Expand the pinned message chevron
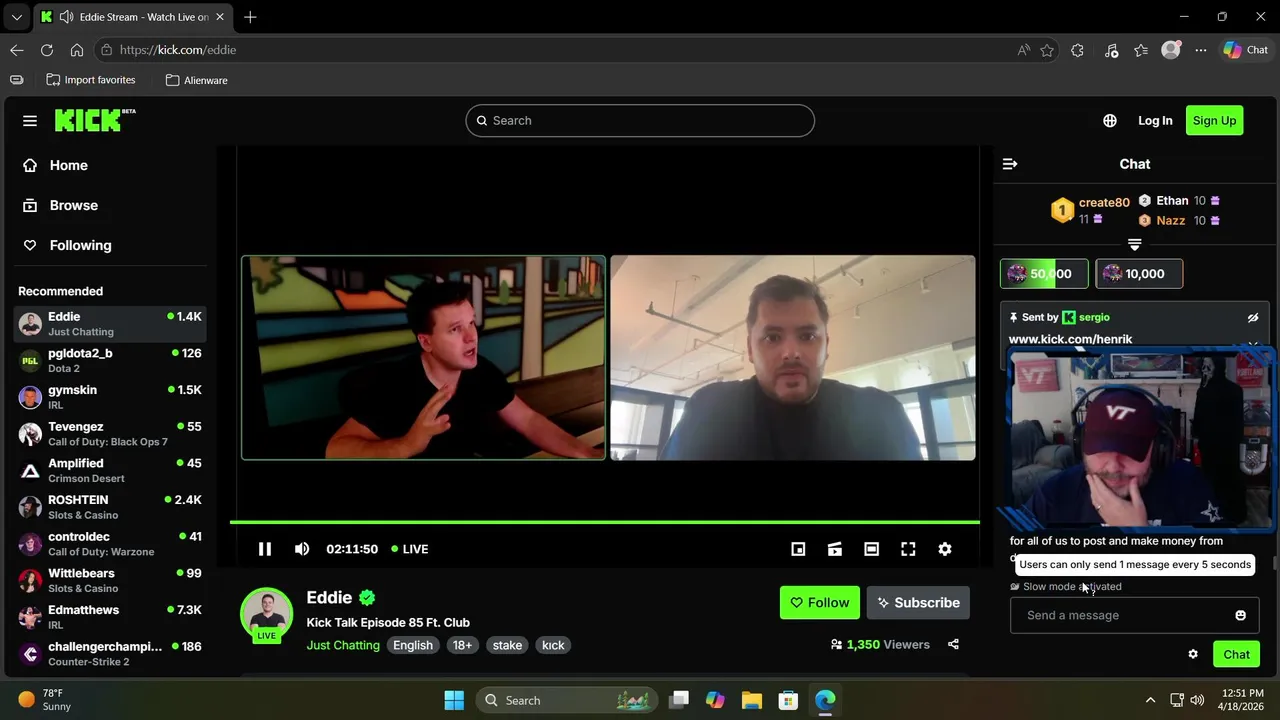Screen dimensions: 1280x720 click(x=1253, y=345)
